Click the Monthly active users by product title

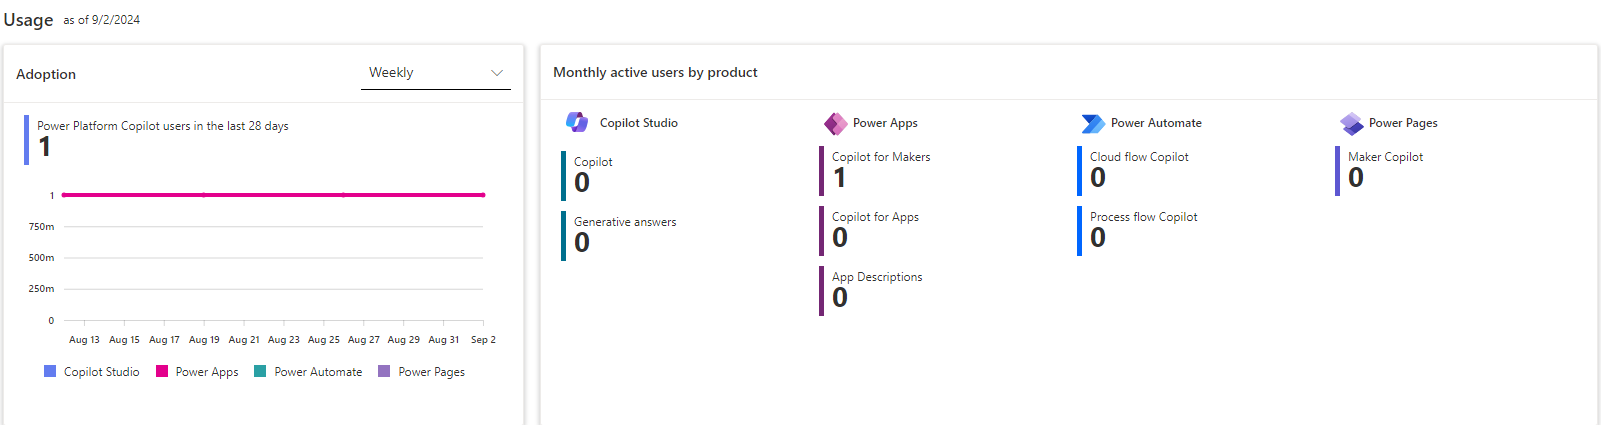pos(655,73)
